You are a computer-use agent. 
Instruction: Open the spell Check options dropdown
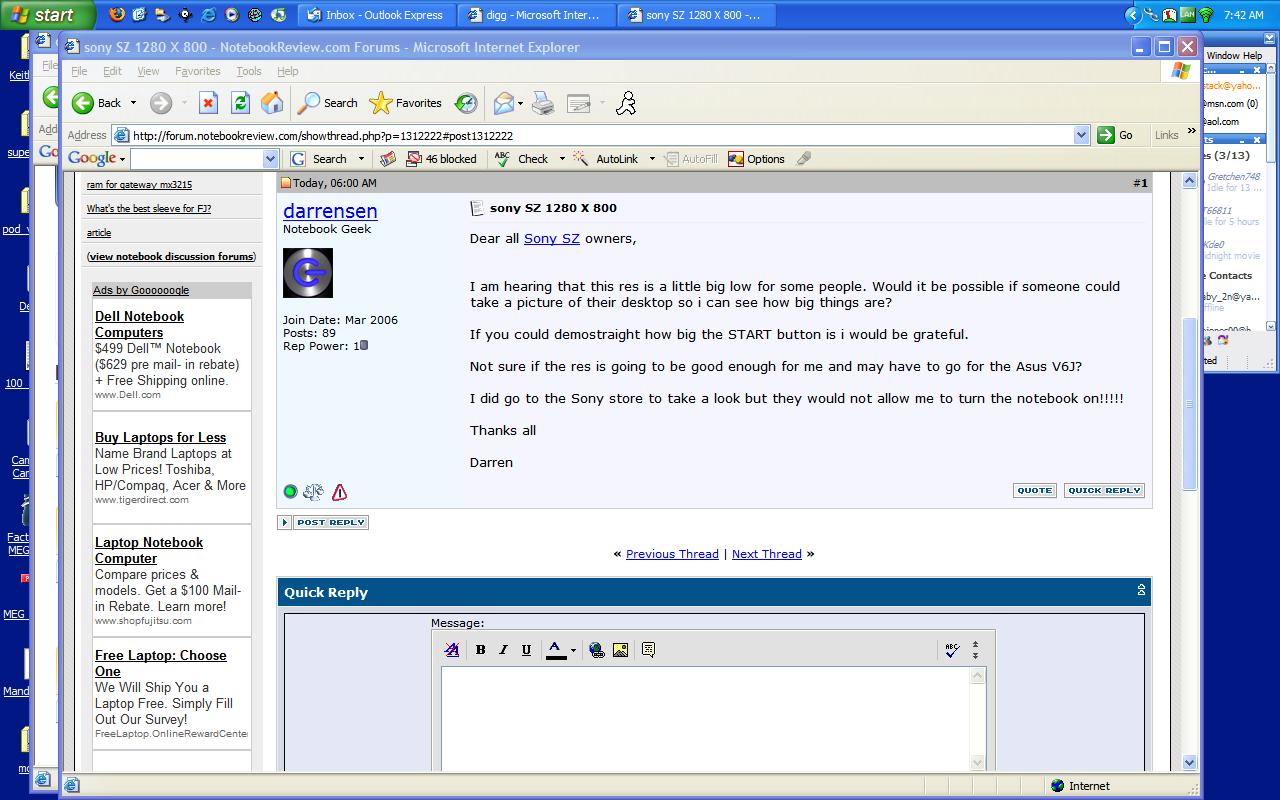(x=562, y=159)
